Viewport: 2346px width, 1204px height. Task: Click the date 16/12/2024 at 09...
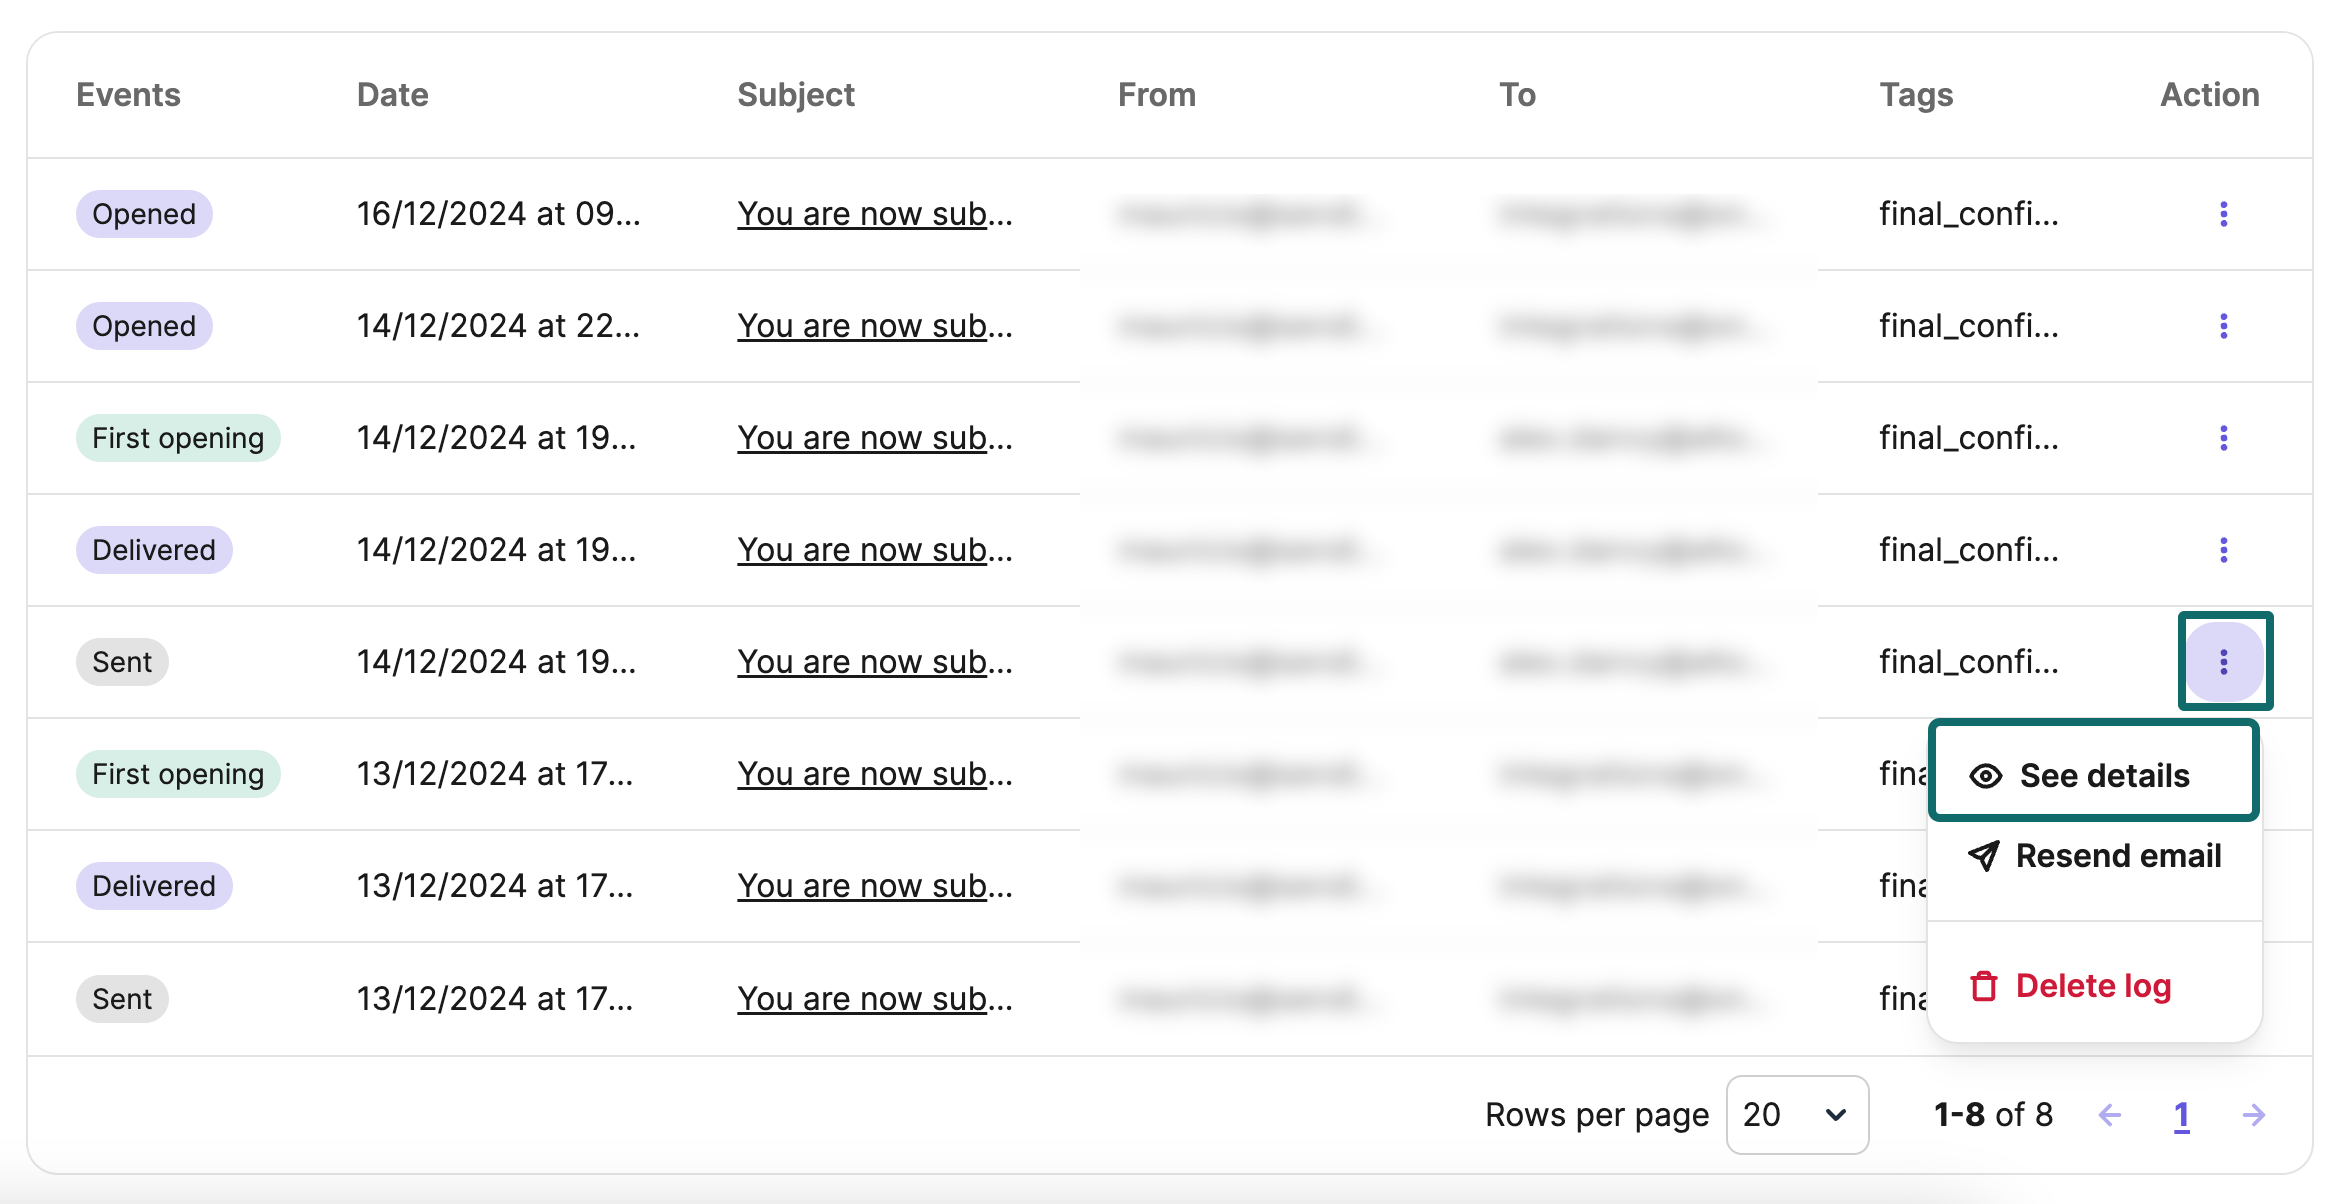[498, 214]
